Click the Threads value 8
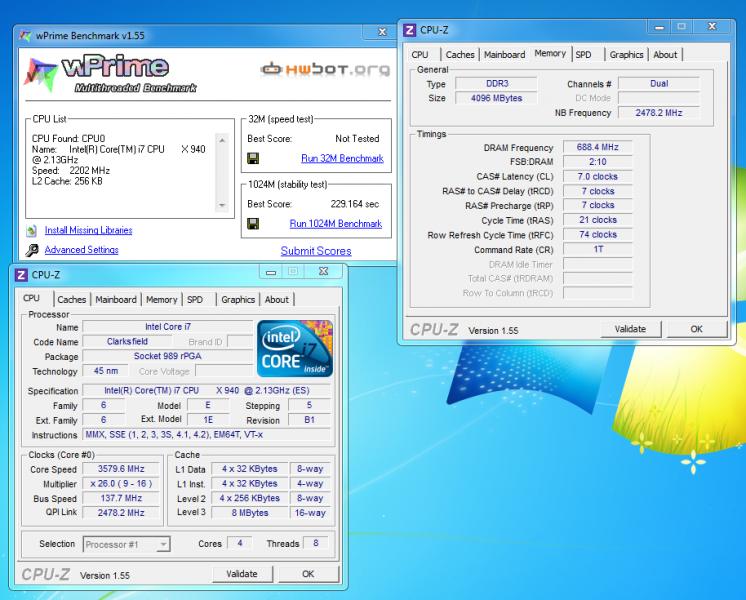Viewport: 746px width, 600px height. (x=315, y=543)
